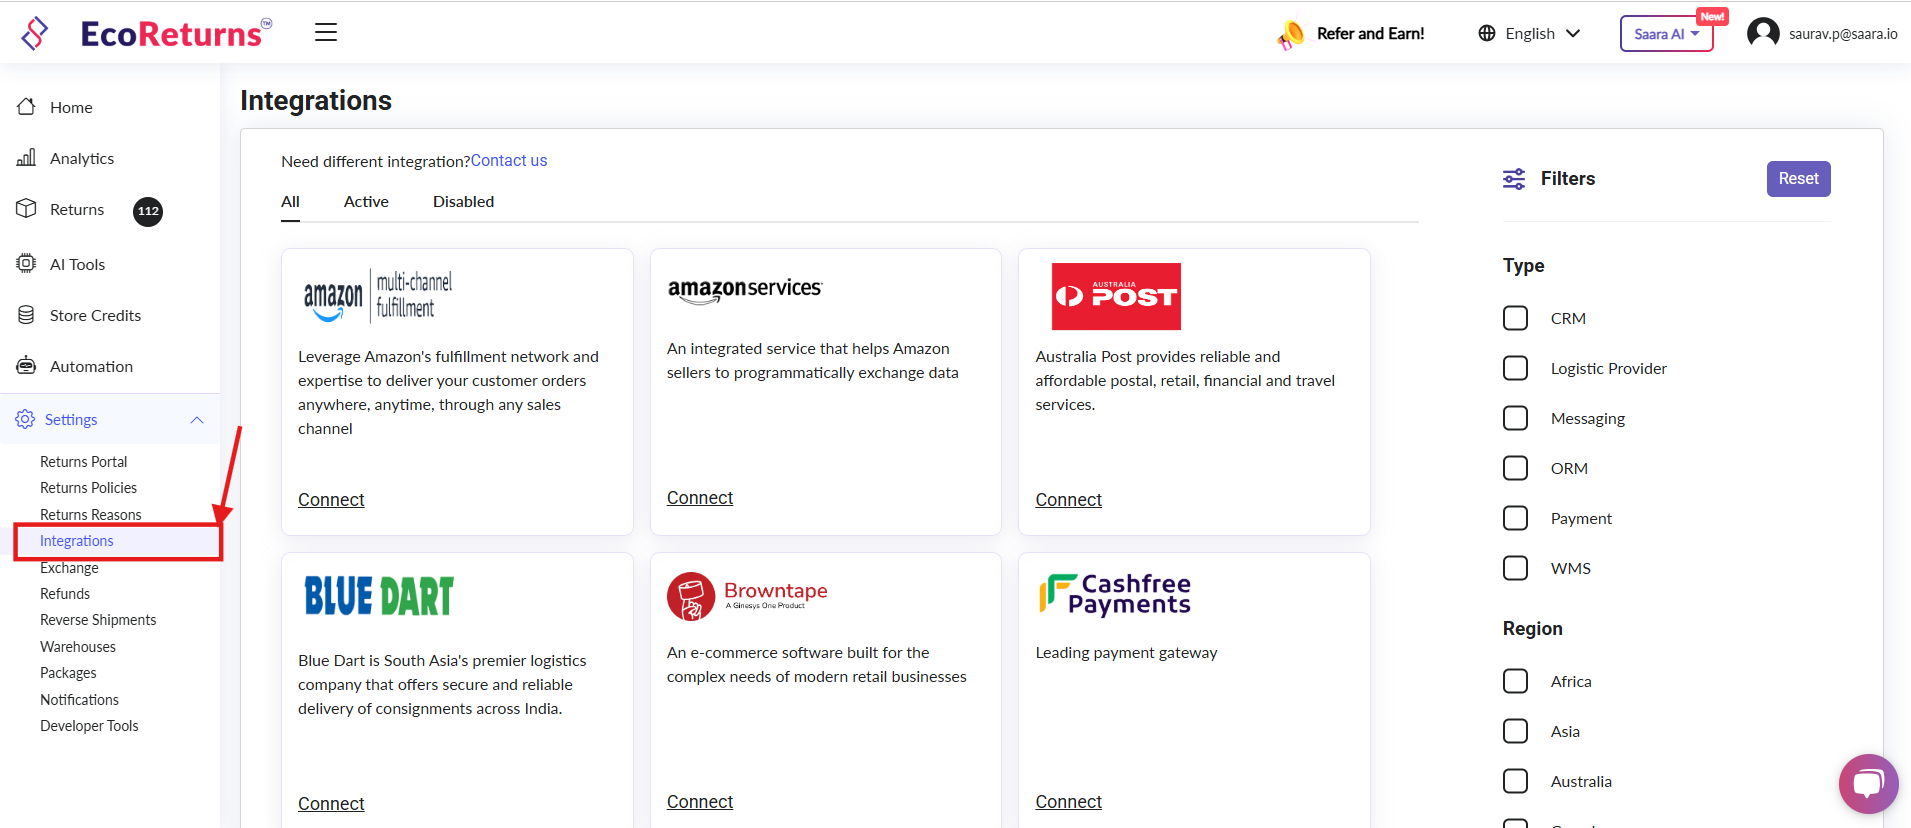Click the user profile avatar
Image resolution: width=1911 pixels, height=828 pixels.
coord(1762,33)
